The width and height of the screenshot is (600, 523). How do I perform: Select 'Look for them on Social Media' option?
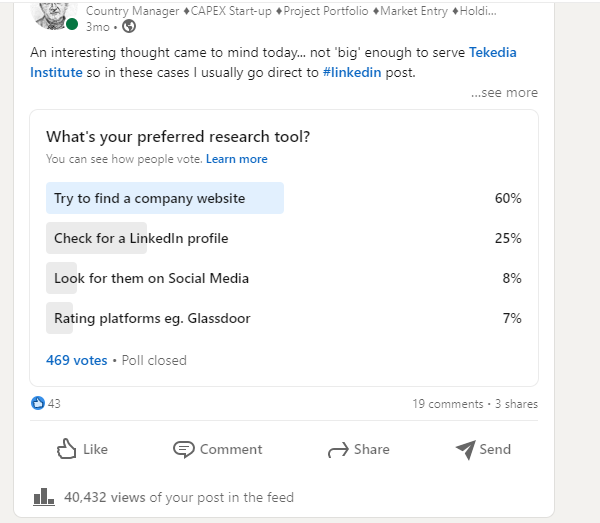(x=151, y=278)
